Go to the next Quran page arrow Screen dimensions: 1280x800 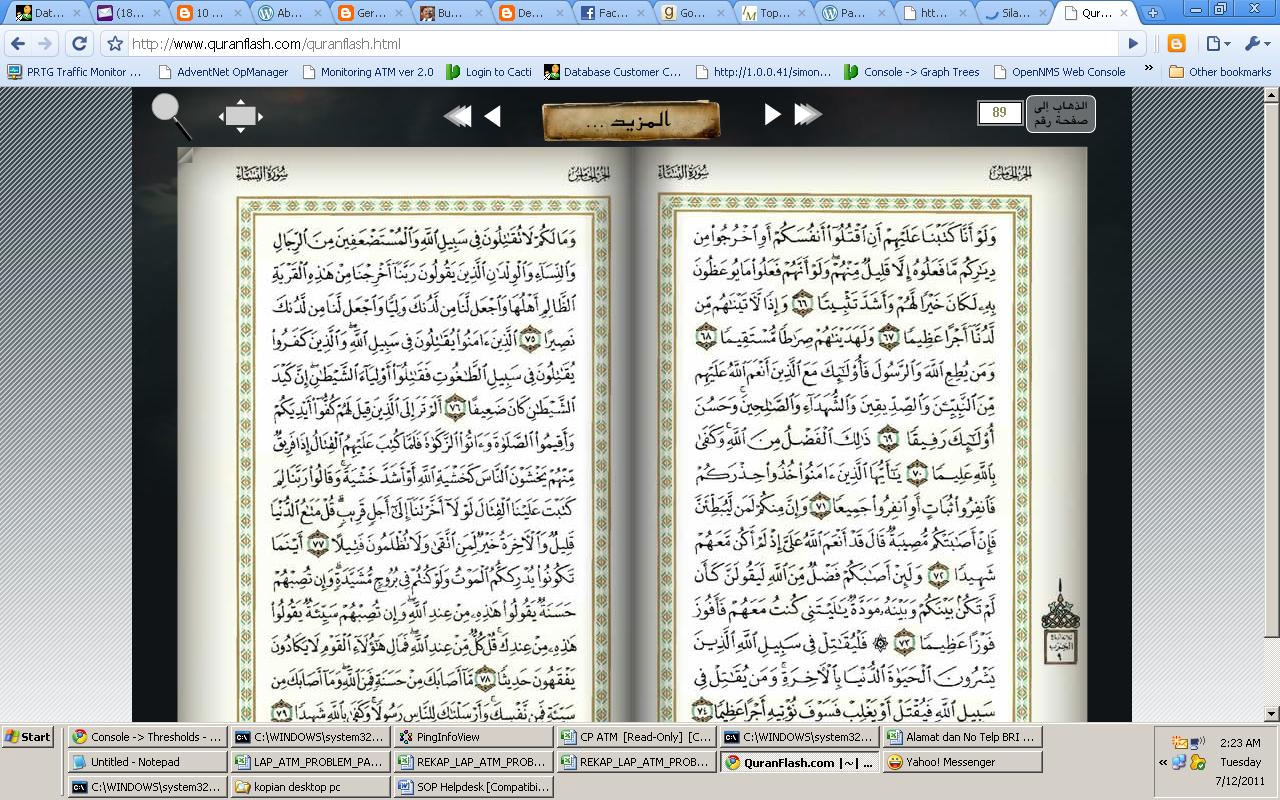[x=771, y=114]
